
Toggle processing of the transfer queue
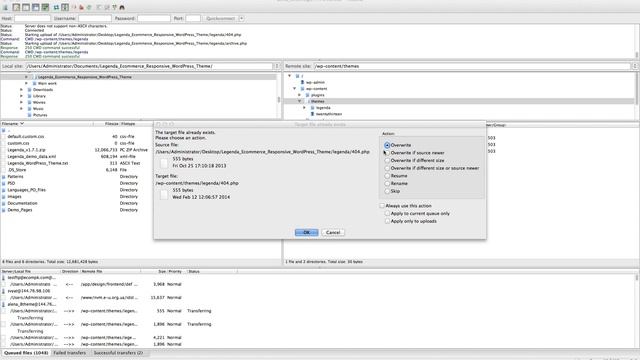click(x=64, y=7)
